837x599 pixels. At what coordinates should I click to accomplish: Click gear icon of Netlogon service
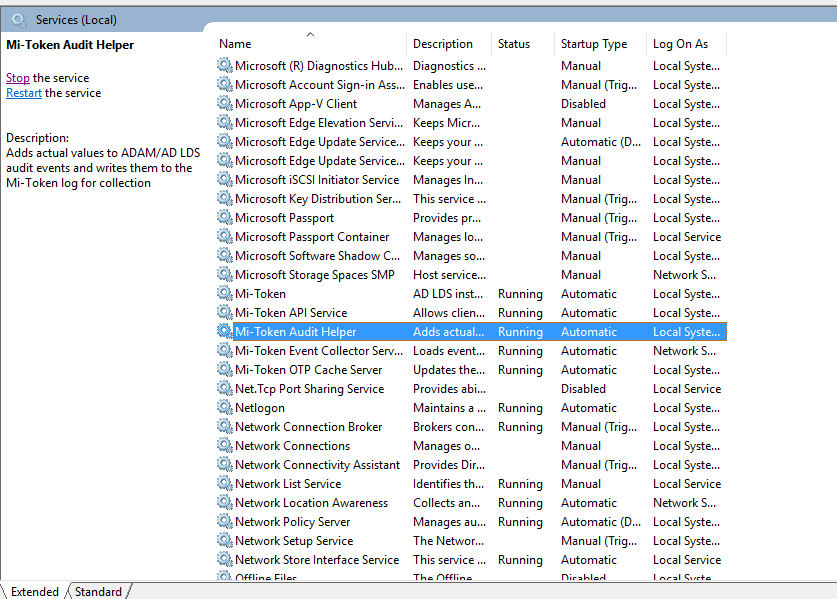(x=224, y=407)
